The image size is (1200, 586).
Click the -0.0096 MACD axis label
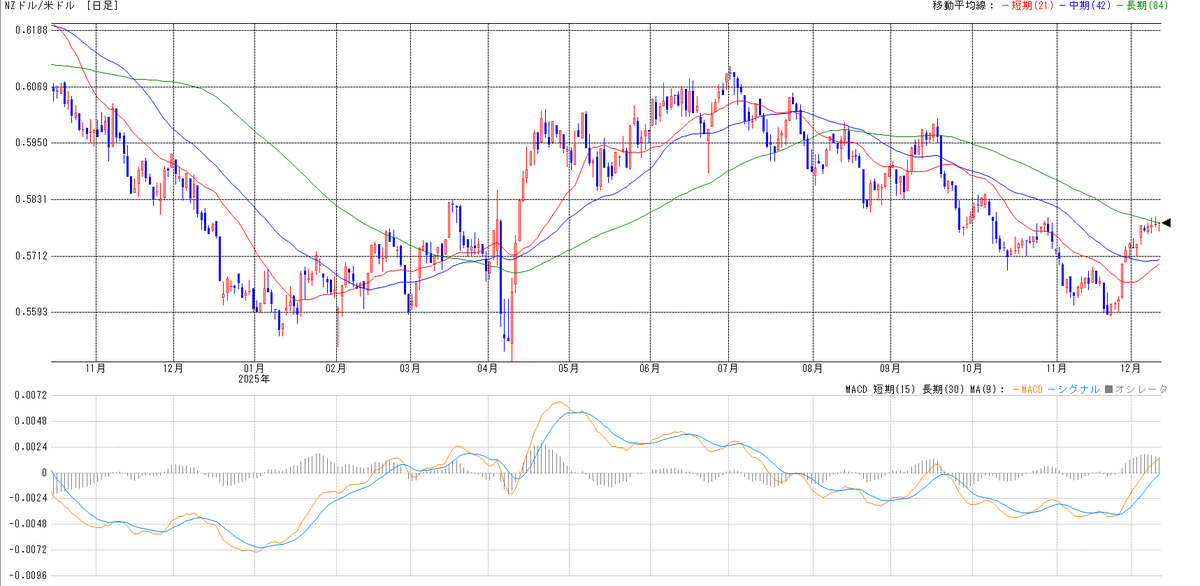click(28, 576)
